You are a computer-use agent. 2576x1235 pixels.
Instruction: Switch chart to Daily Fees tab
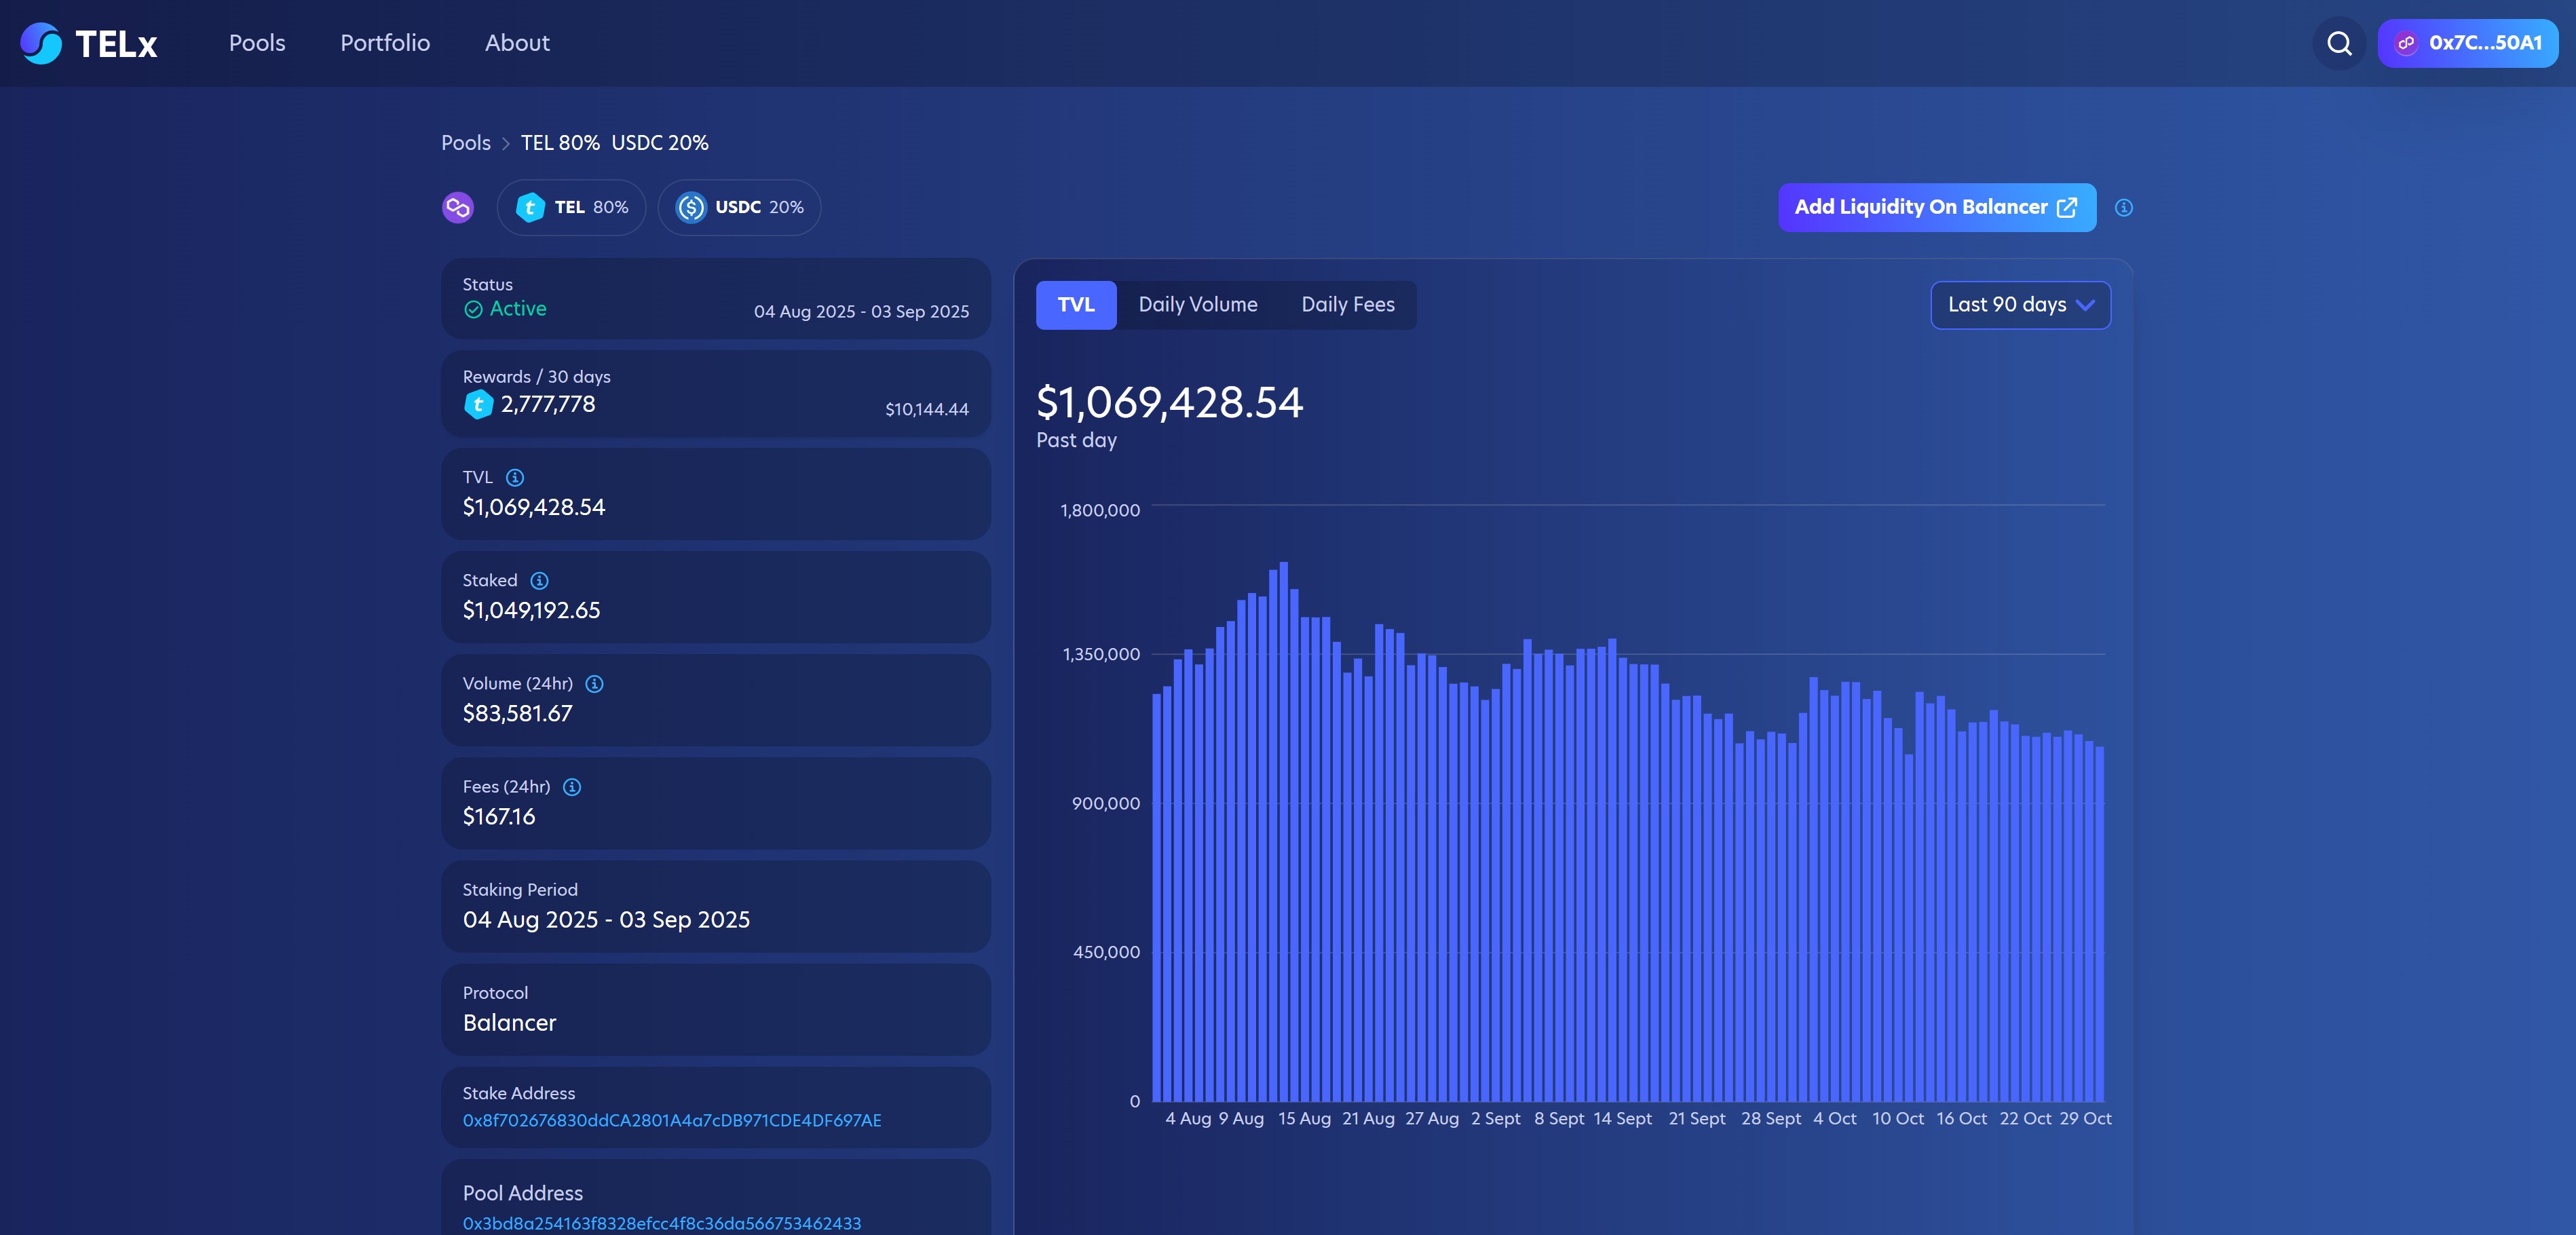1347,305
